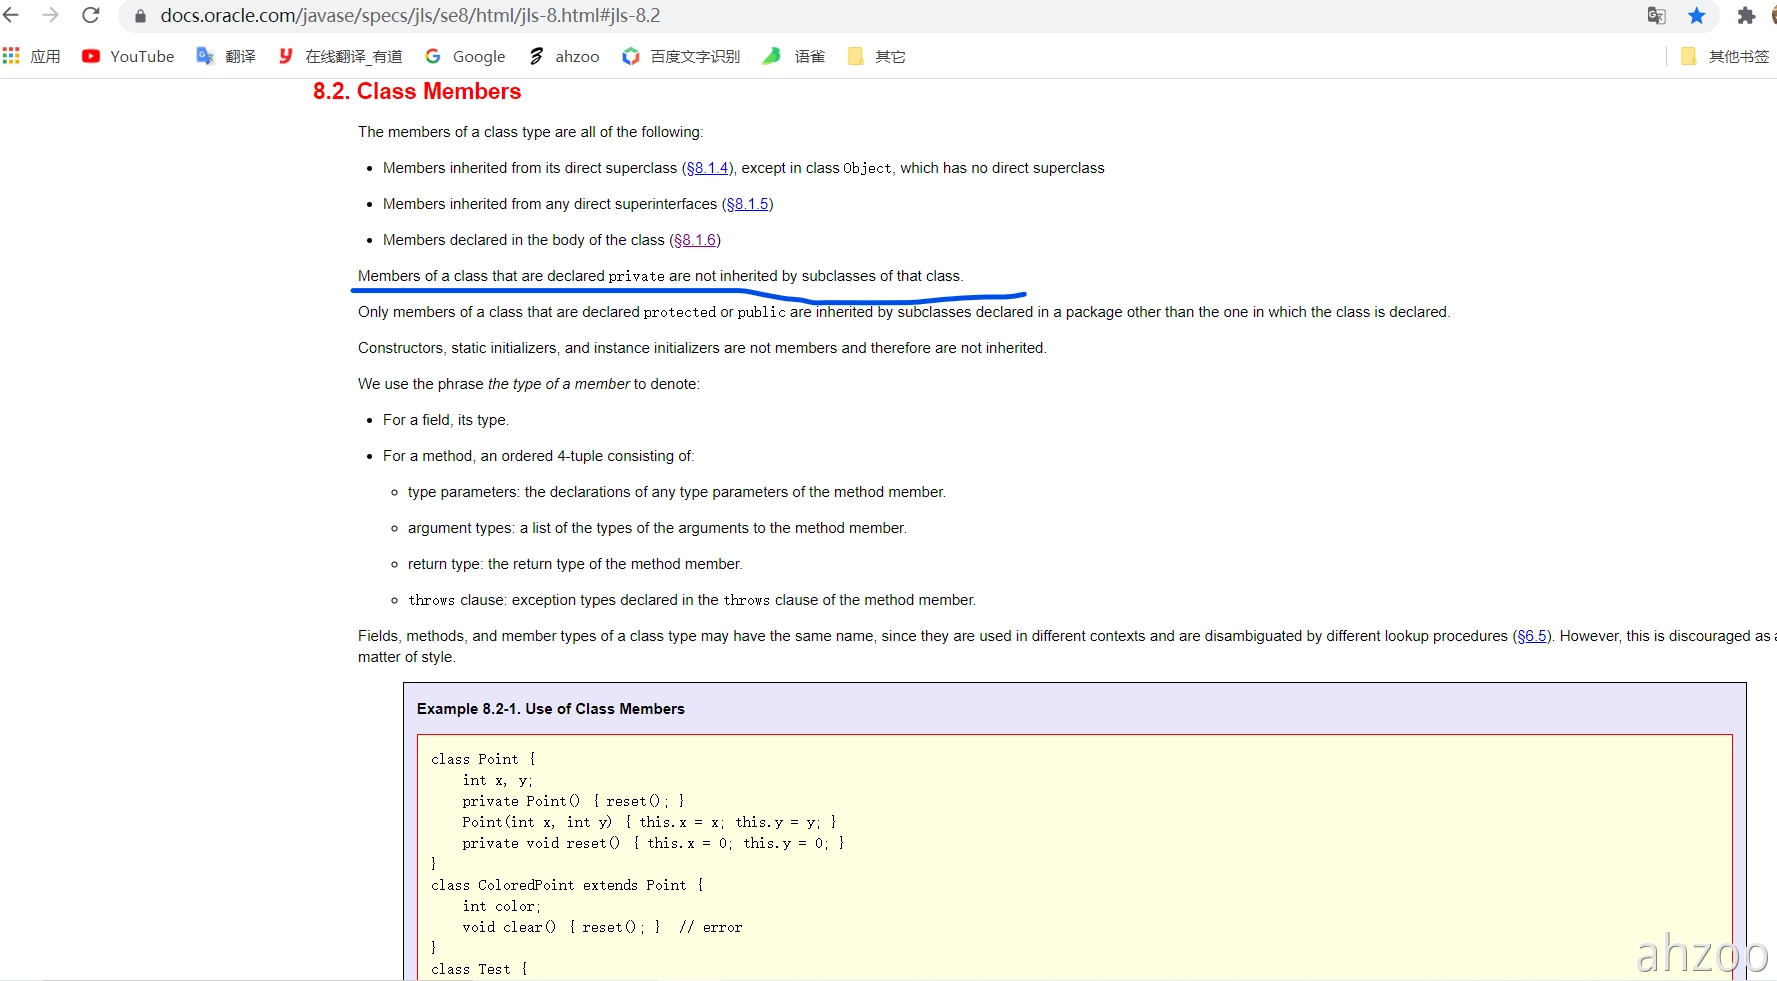Reload the current page
Viewport: 1777px width, 981px height.
tap(91, 15)
